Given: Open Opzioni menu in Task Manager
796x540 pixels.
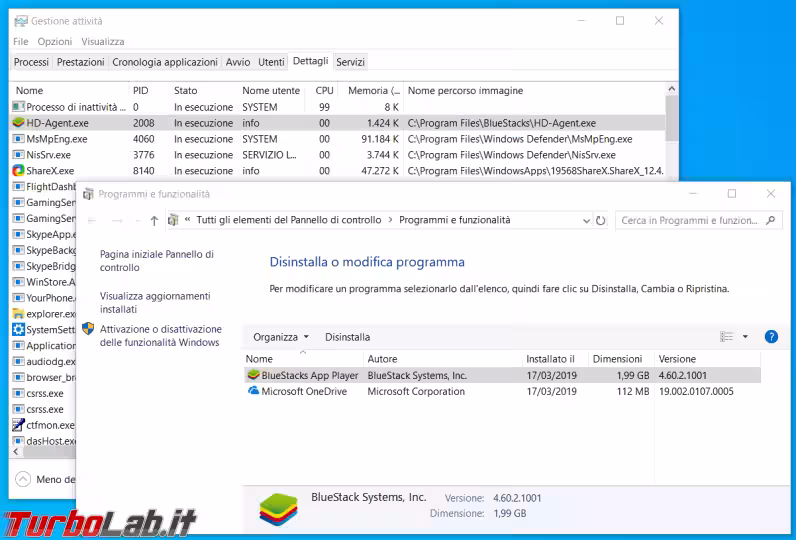Looking at the screenshot, I should (55, 42).
